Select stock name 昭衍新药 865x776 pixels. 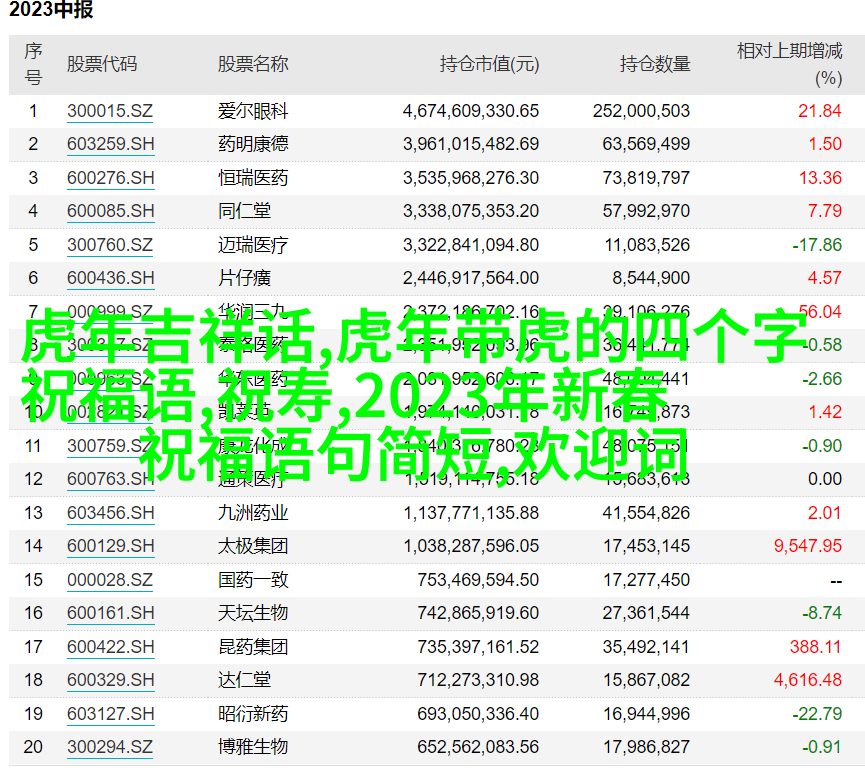pyautogui.click(x=253, y=714)
